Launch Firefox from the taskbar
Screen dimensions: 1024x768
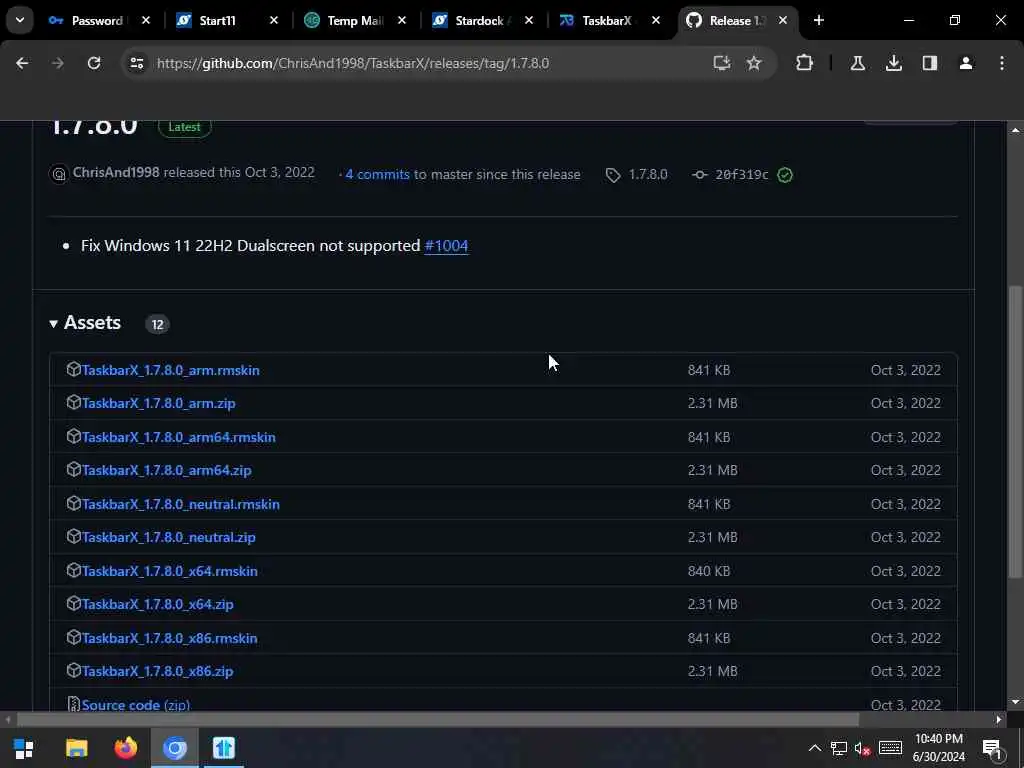click(x=125, y=748)
